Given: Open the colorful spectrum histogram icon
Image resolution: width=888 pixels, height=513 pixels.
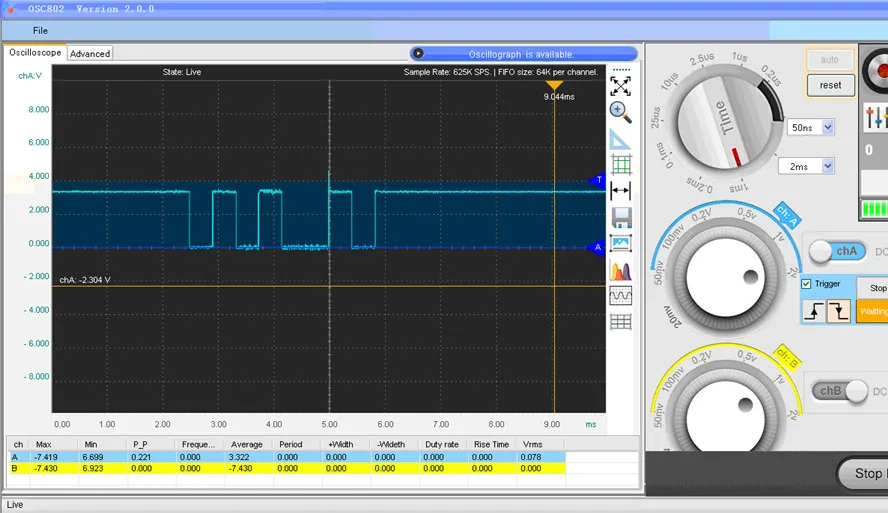Looking at the screenshot, I should [620, 270].
